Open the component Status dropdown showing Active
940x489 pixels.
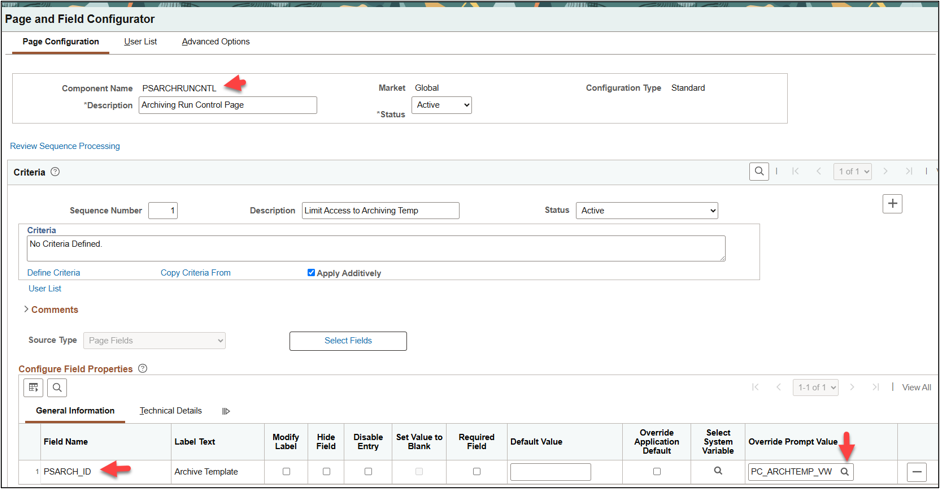(x=441, y=105)
